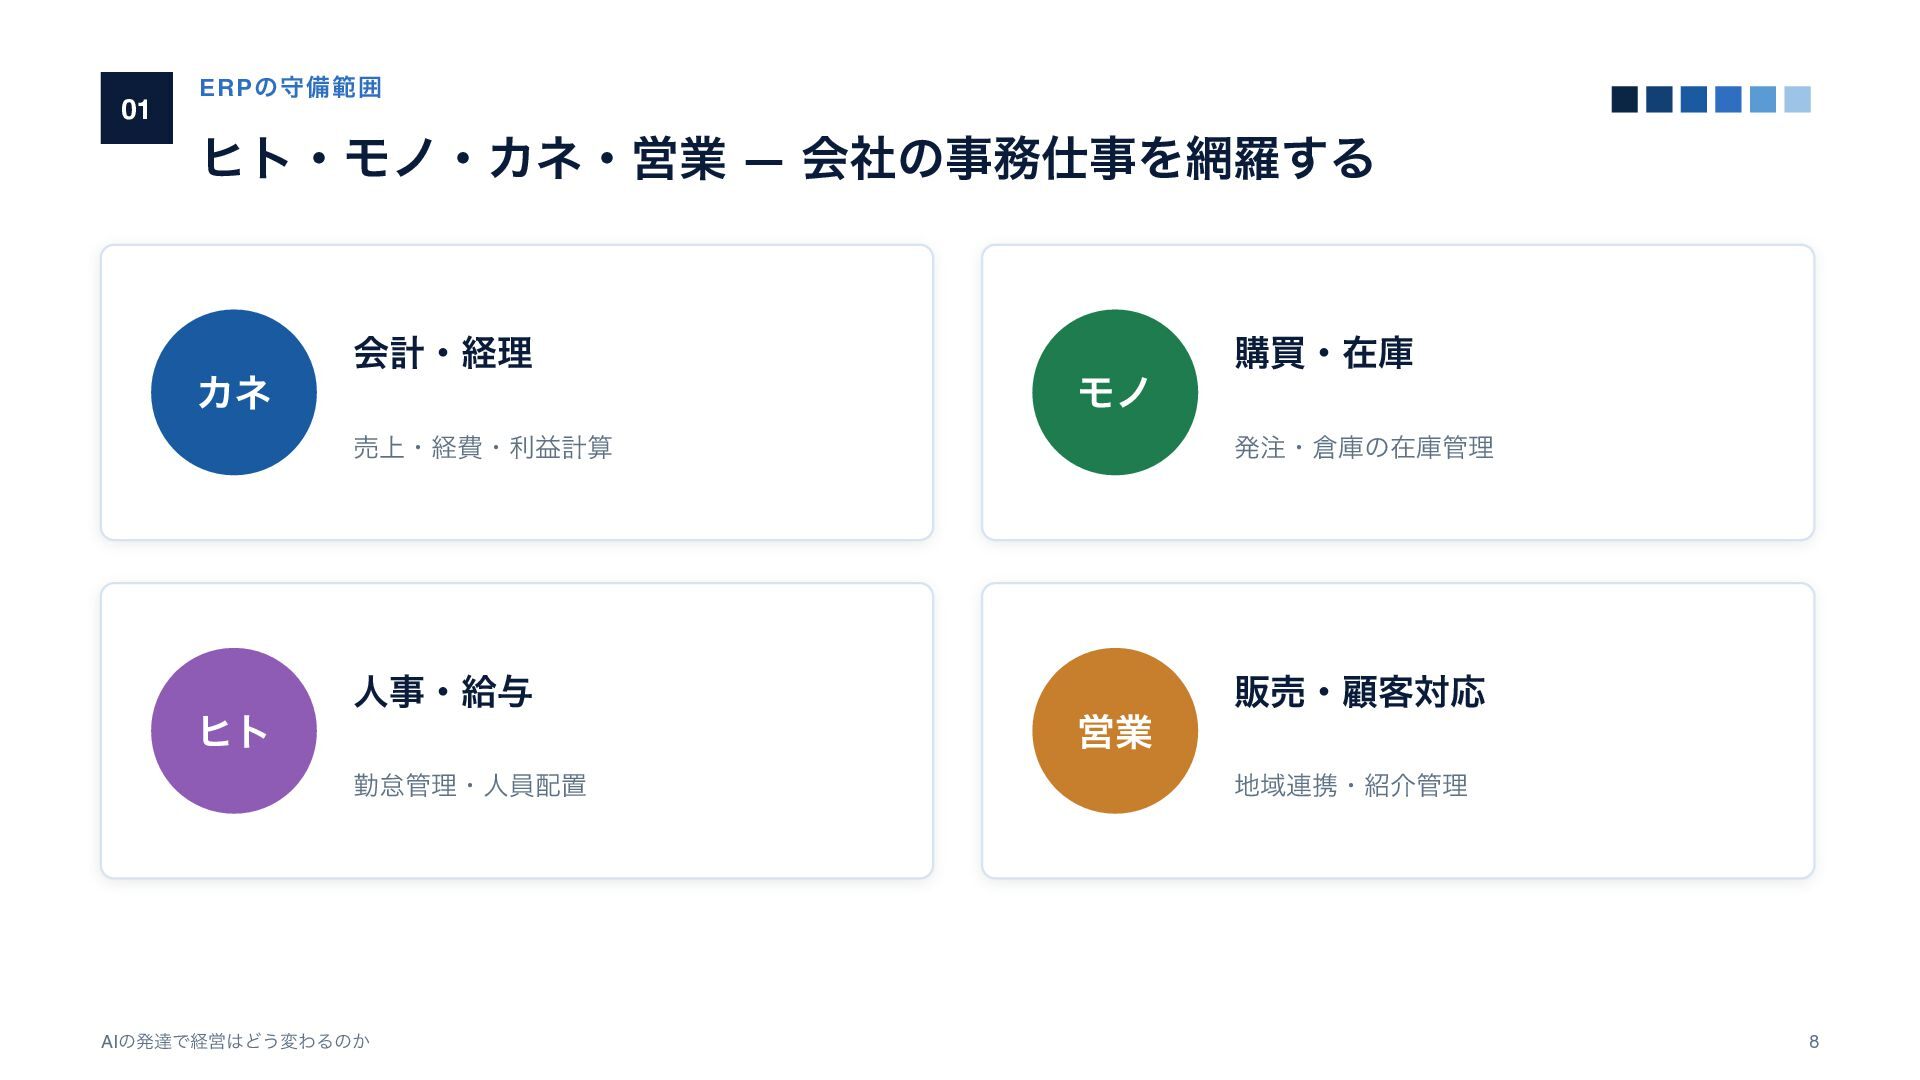Click the 地域連携・紹介管理 description text
The image size is (1920, 1080).
(1351, 785)
